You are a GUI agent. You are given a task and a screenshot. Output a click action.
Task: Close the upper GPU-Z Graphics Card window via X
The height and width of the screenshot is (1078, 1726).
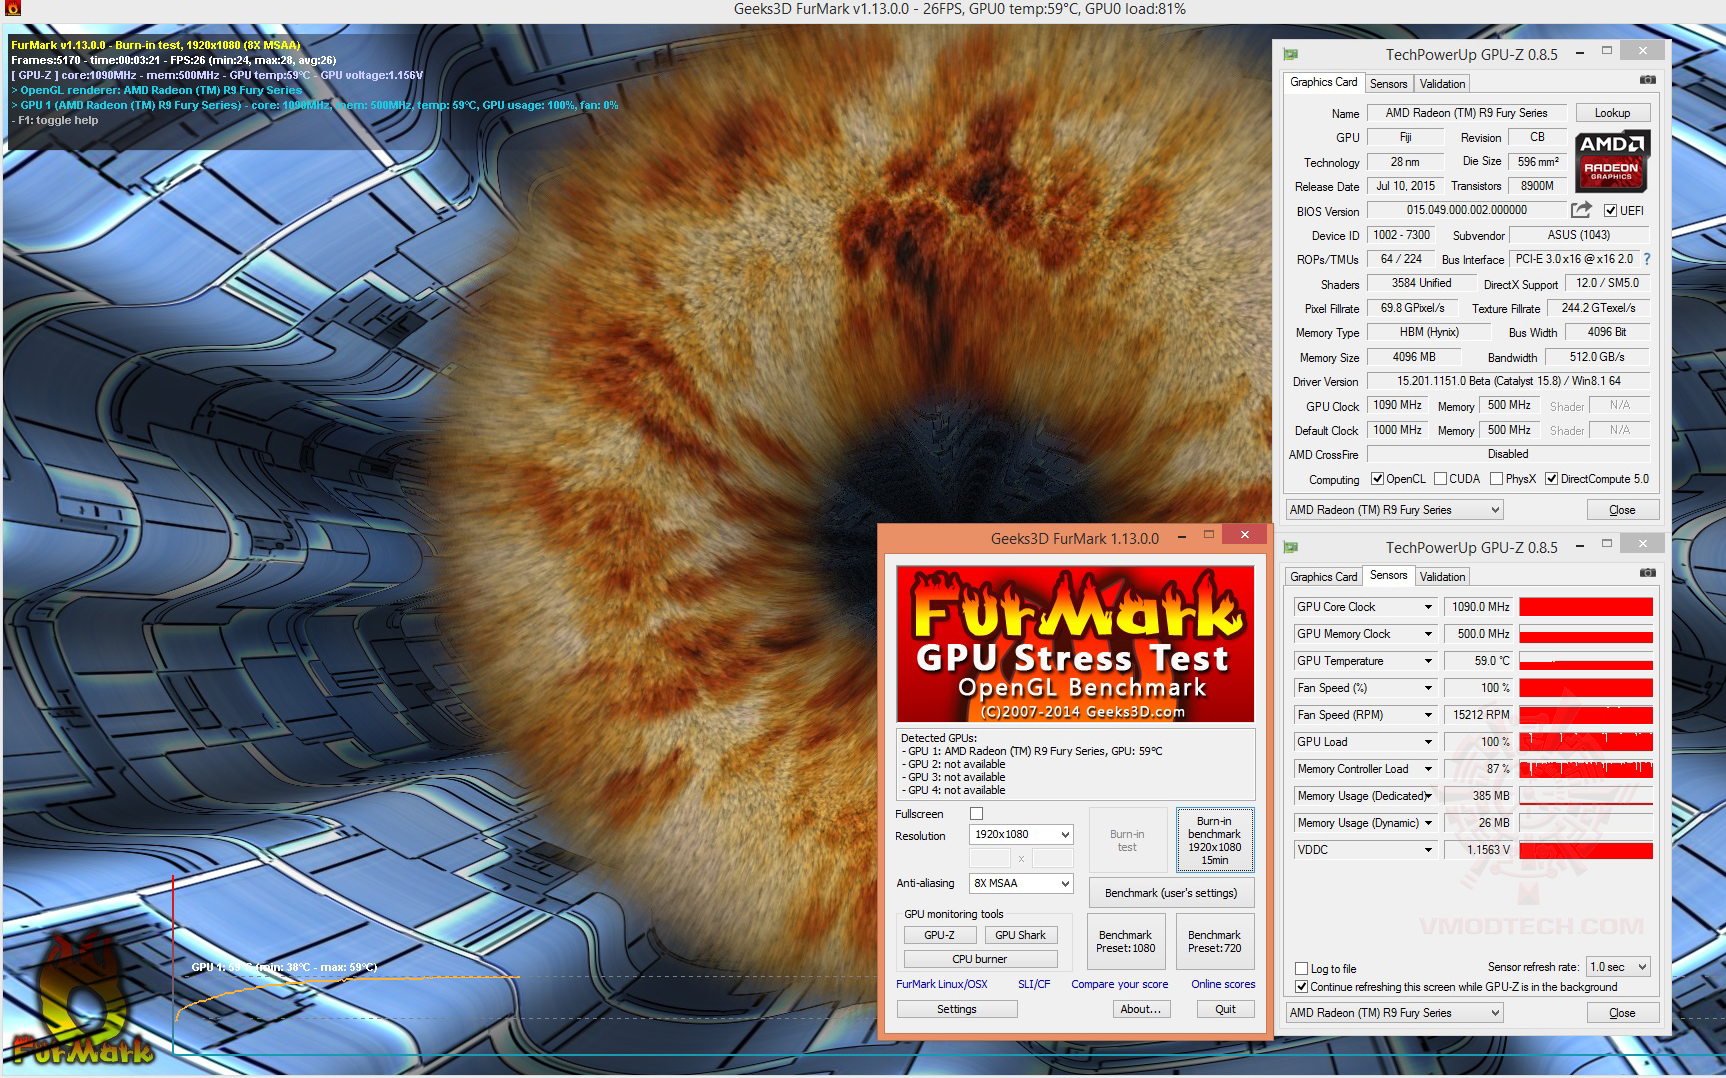(1643, 50)
